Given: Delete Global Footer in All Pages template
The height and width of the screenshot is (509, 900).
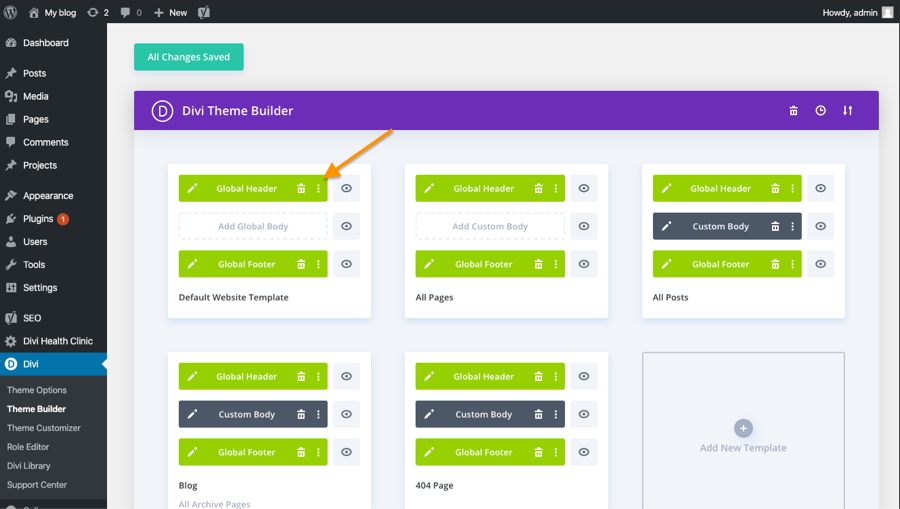Looking at the screenshot, I should 538,264.
